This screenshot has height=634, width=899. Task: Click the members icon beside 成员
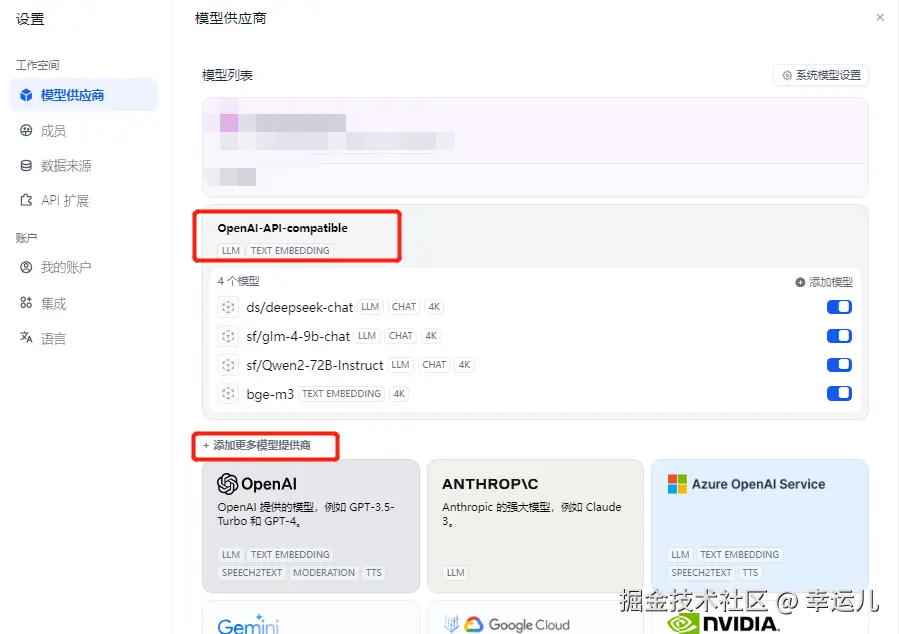pos(26,131)
